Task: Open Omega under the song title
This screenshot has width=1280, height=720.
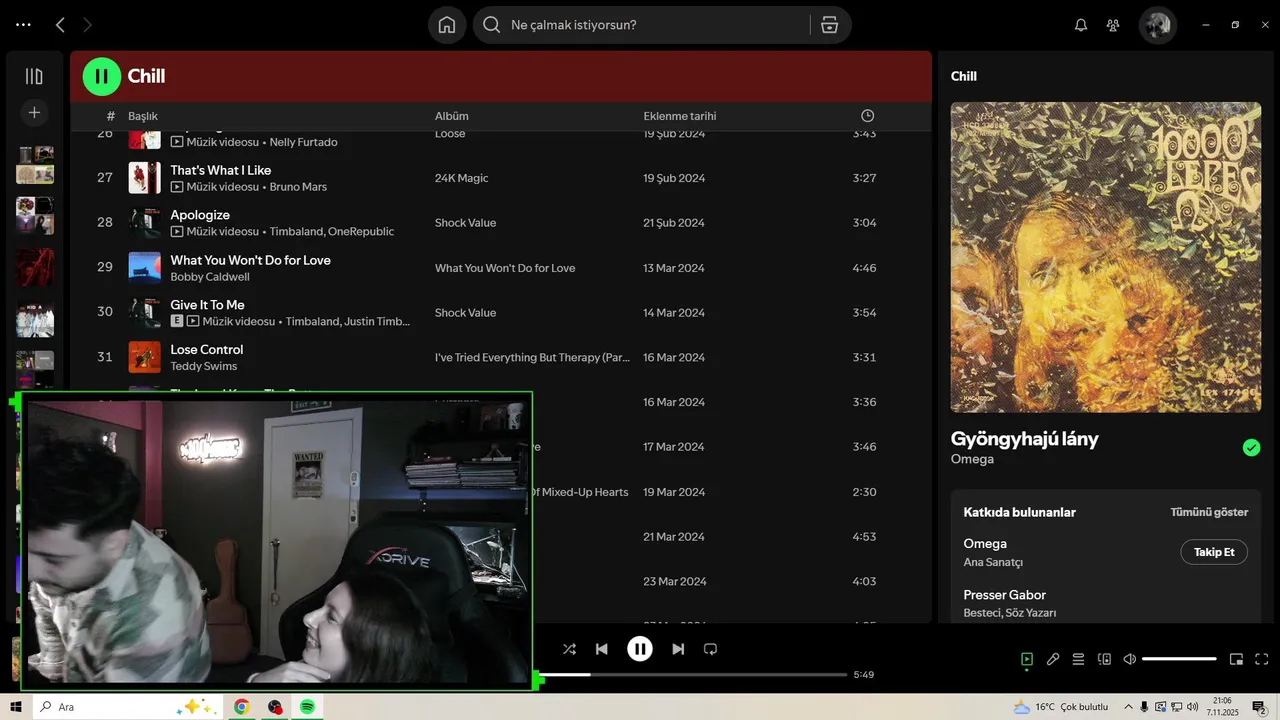Action: [x=972, y=459]
